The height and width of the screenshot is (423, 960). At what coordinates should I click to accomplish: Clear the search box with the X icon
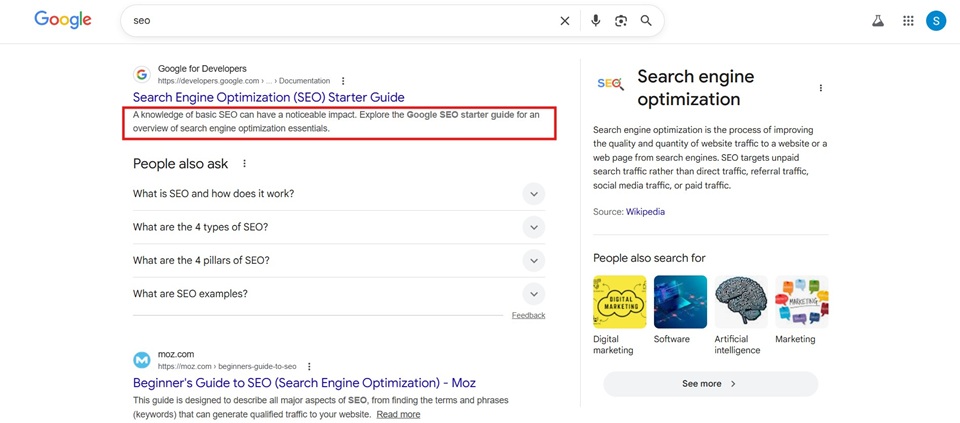click(564, 21)
